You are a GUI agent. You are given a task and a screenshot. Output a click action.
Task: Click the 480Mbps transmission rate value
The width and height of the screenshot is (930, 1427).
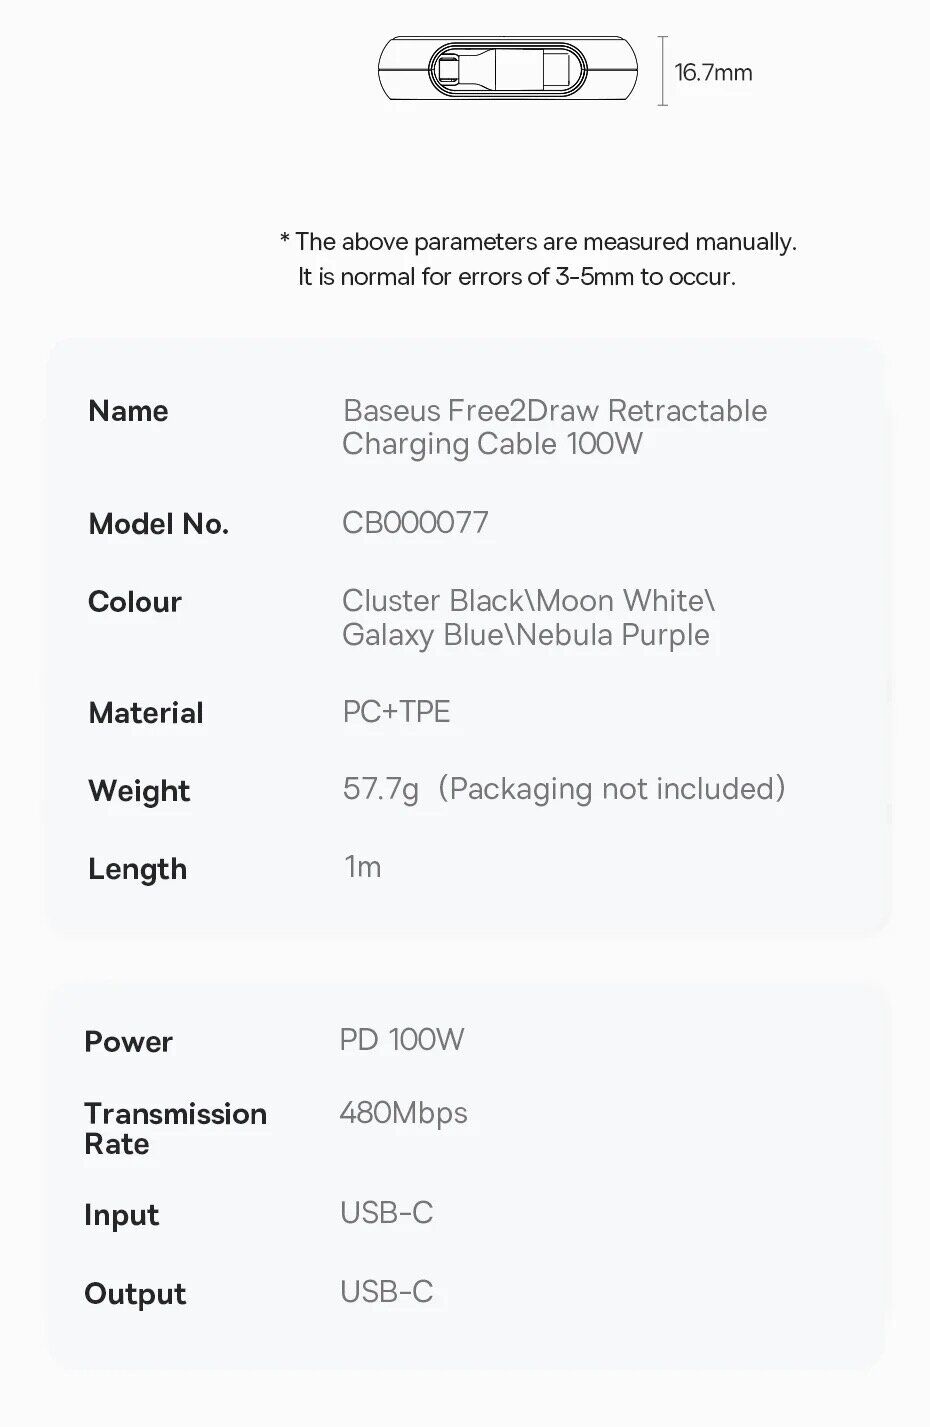[403, 1113]
